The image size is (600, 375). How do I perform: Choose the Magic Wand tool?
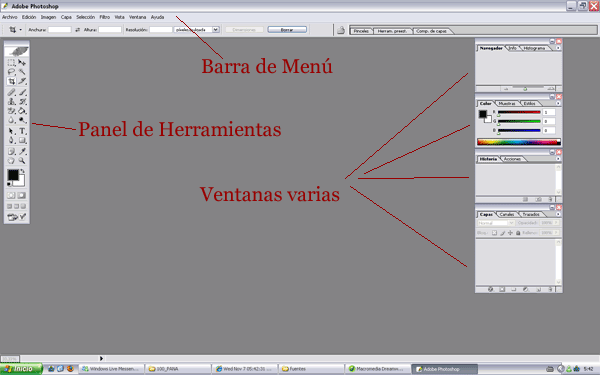[22, 72]
